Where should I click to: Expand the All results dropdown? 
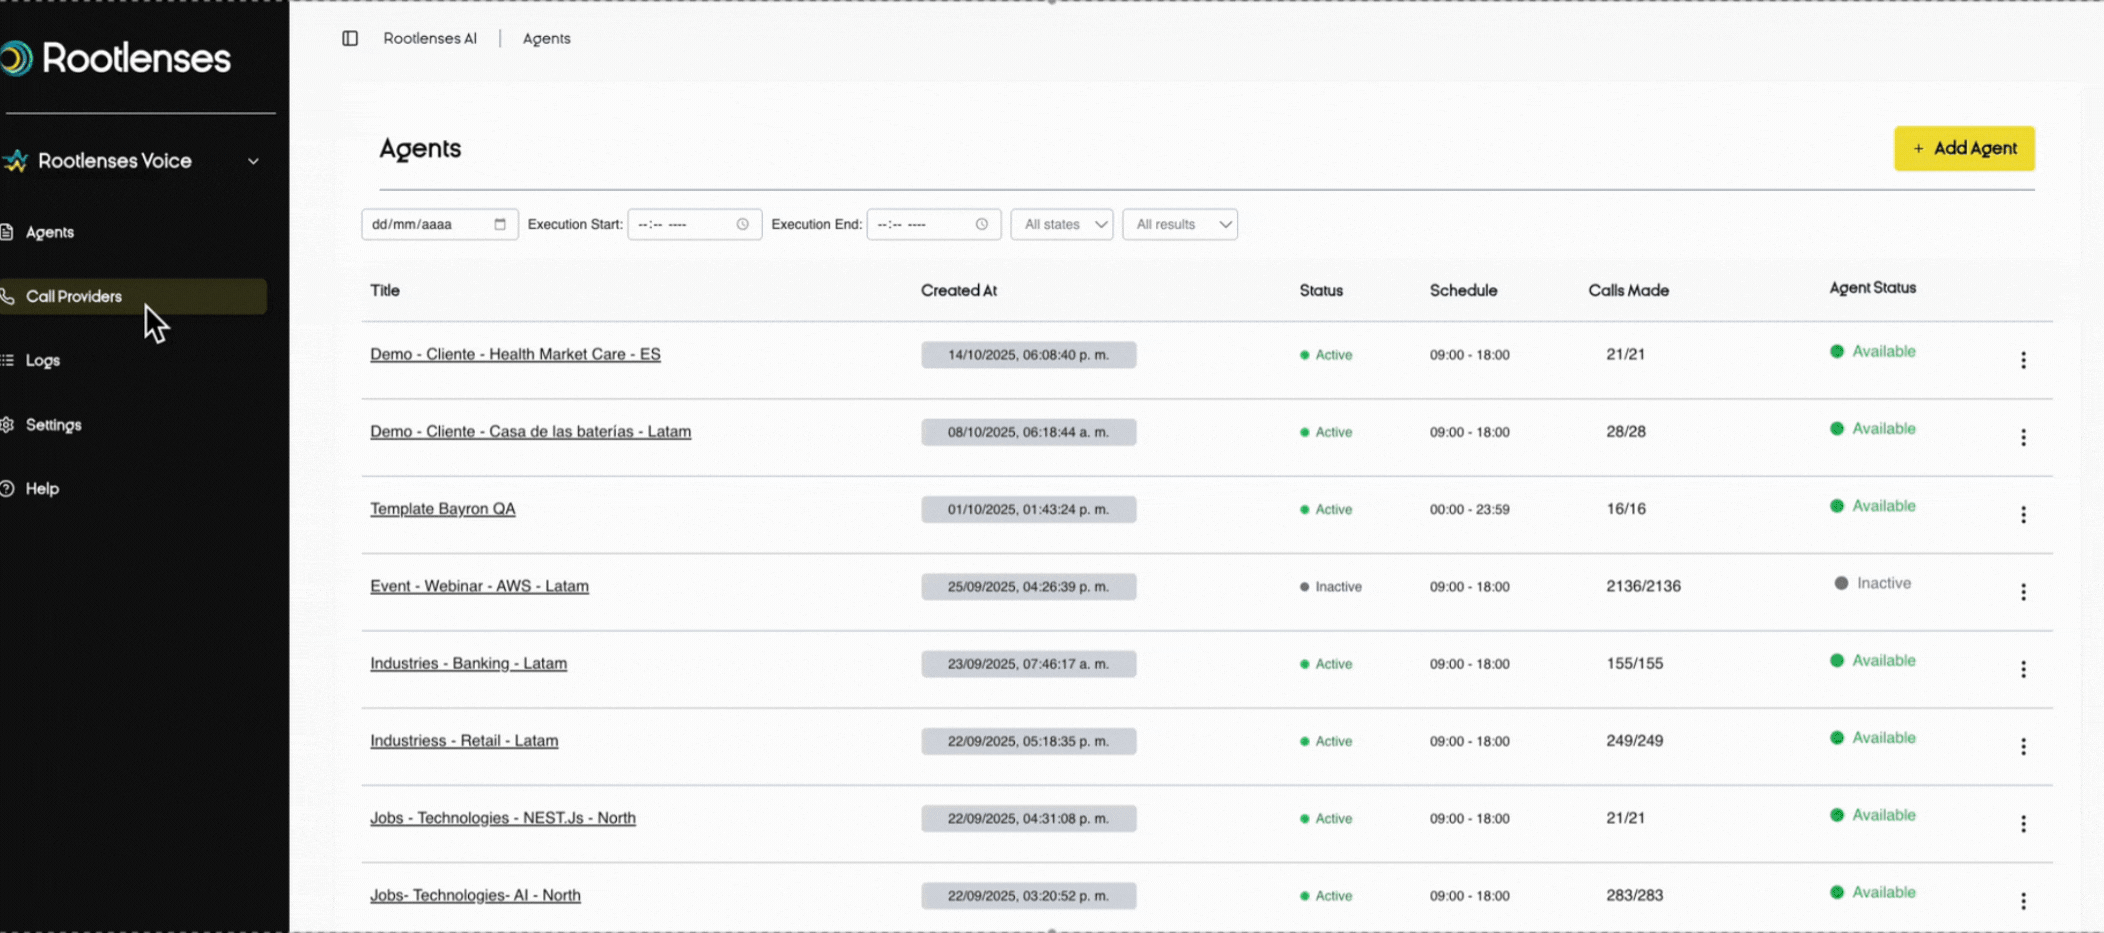pos(1179,224)
